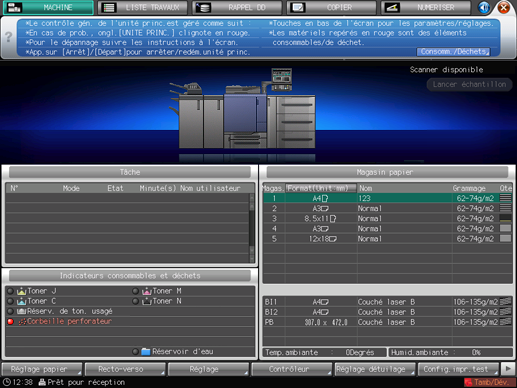Select the Réserv. de ton. usagé indicator
517x388 pixels.
pyautogui.click(x=11, y=311)
